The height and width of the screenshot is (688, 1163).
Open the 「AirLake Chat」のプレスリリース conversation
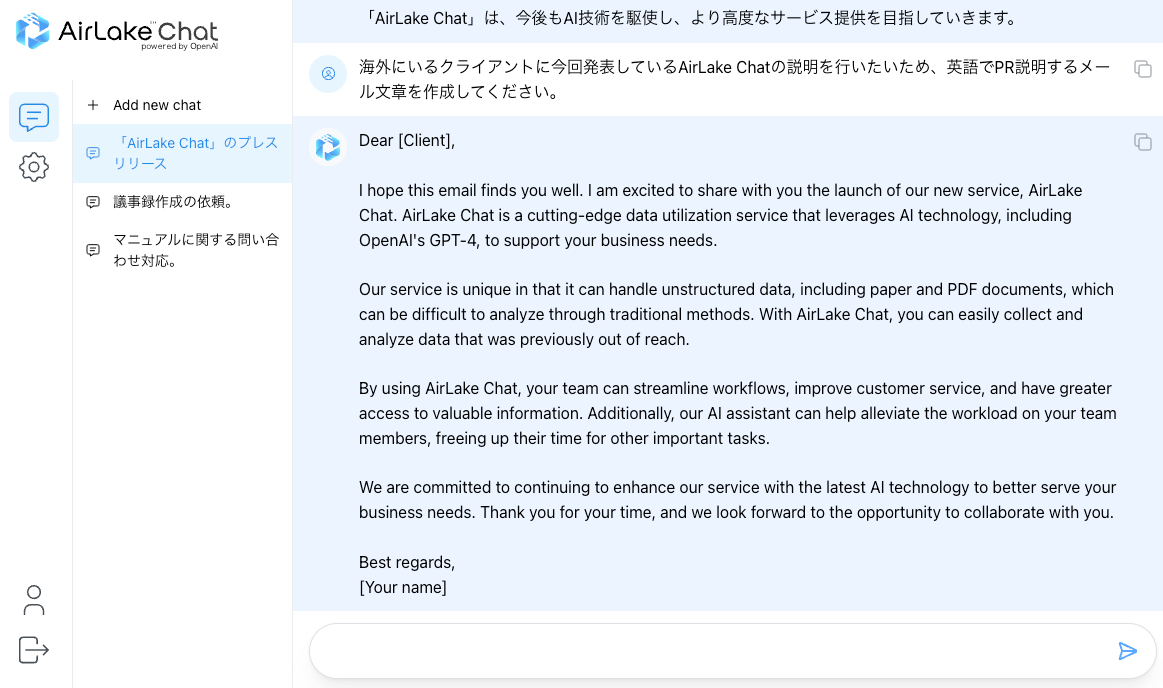[195, 153]
